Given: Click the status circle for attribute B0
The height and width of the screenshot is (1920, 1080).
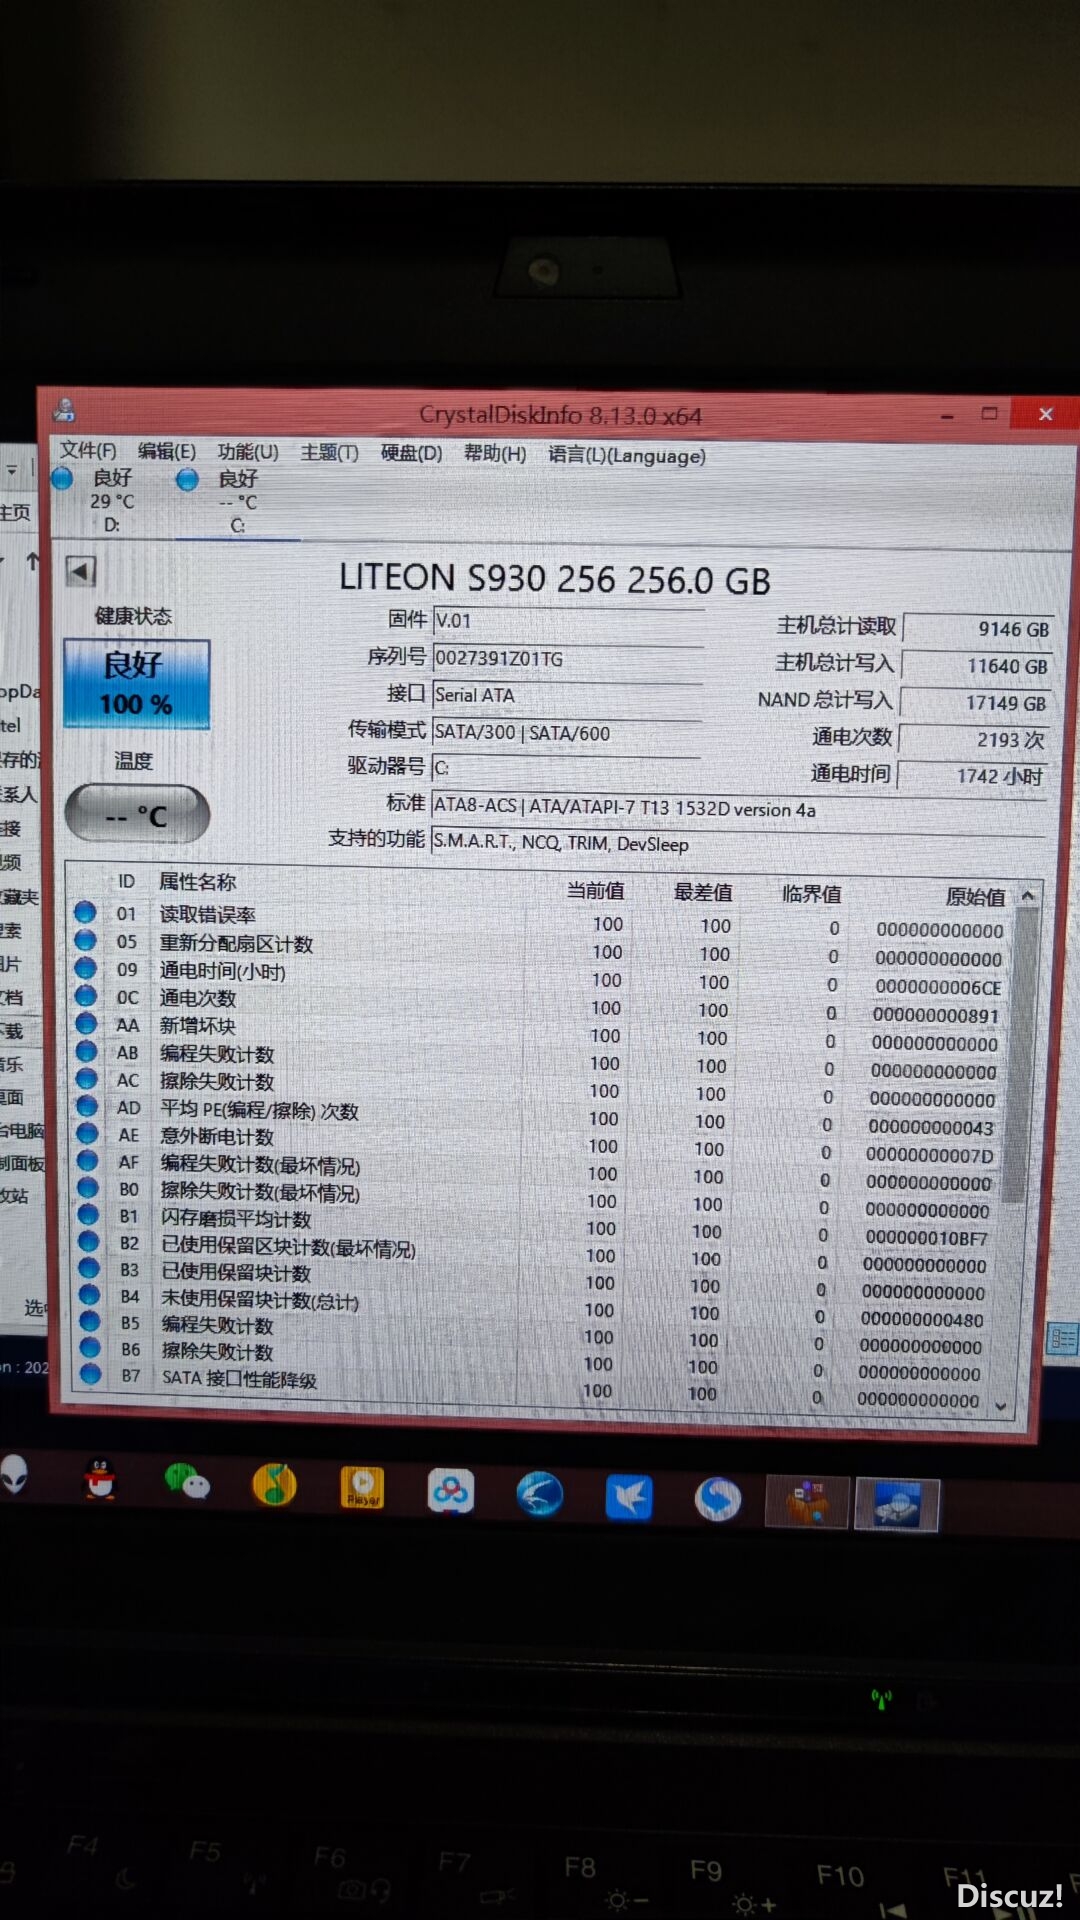Looking at the screenshot, I should (x=88, y=1187).
